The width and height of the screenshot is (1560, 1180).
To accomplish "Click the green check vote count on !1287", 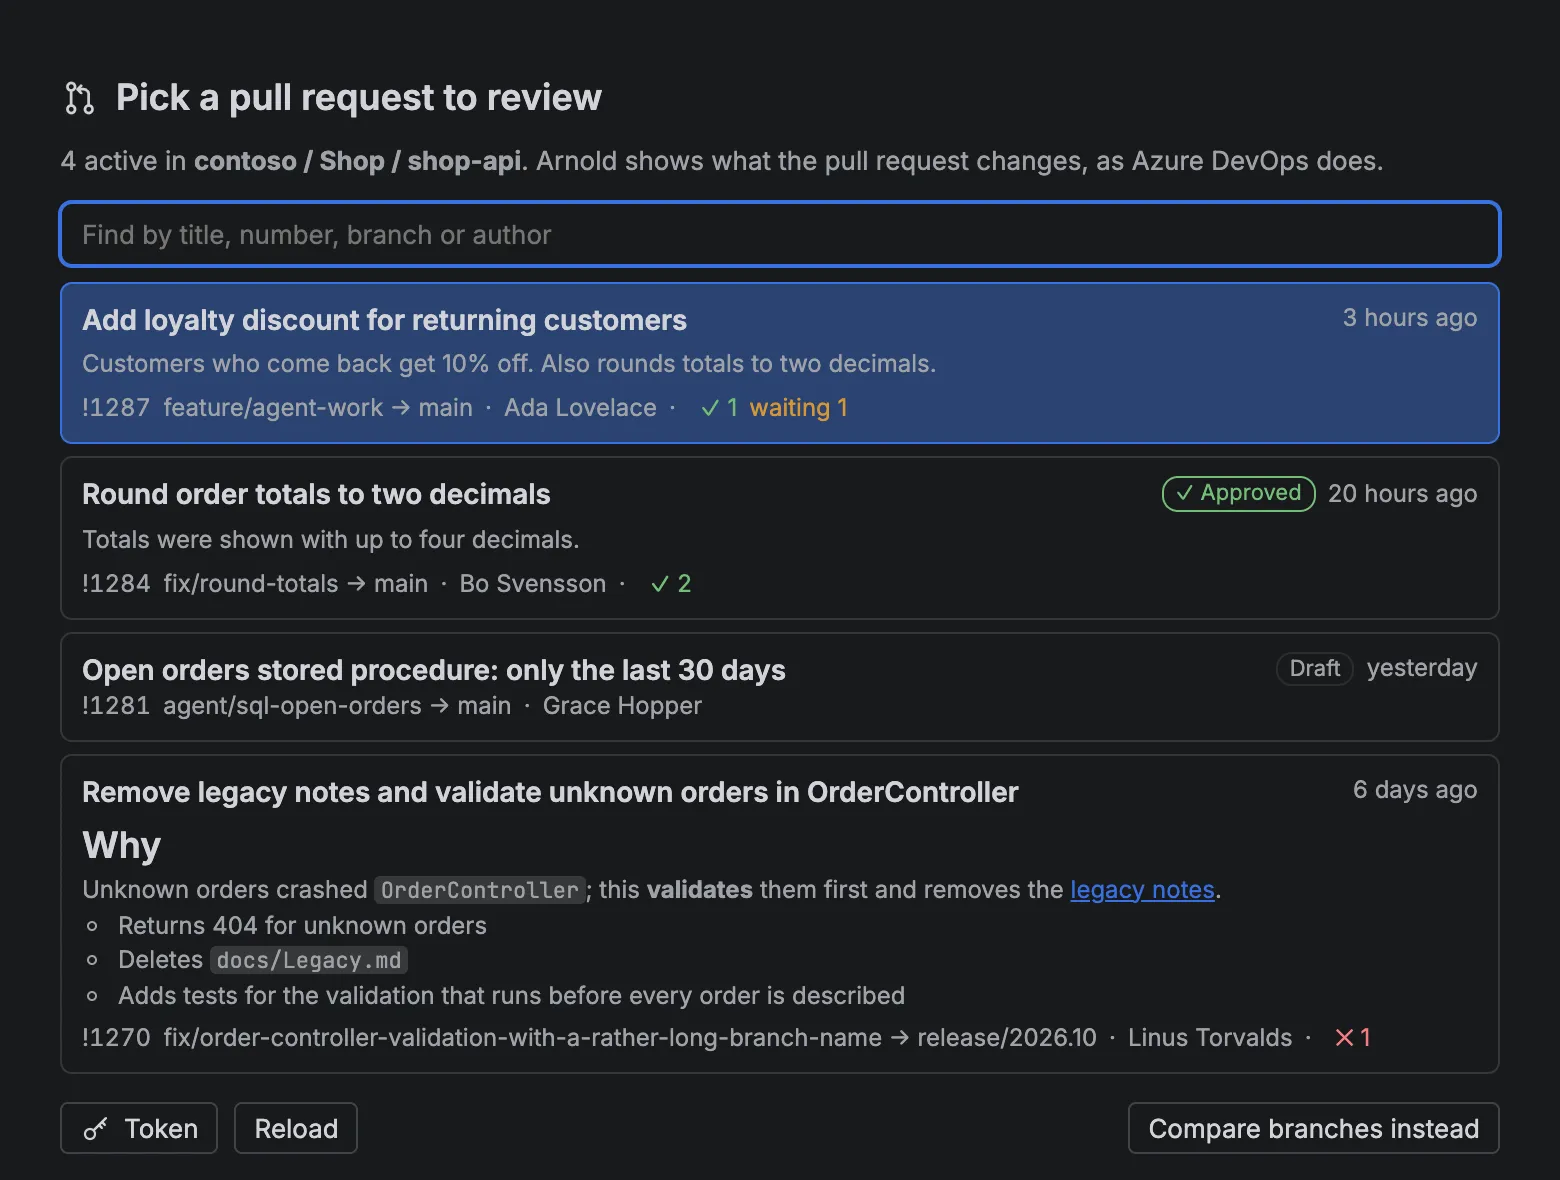I will (719, 408).
